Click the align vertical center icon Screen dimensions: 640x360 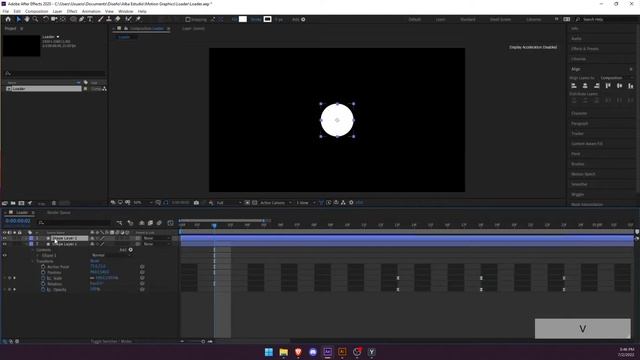620,86
